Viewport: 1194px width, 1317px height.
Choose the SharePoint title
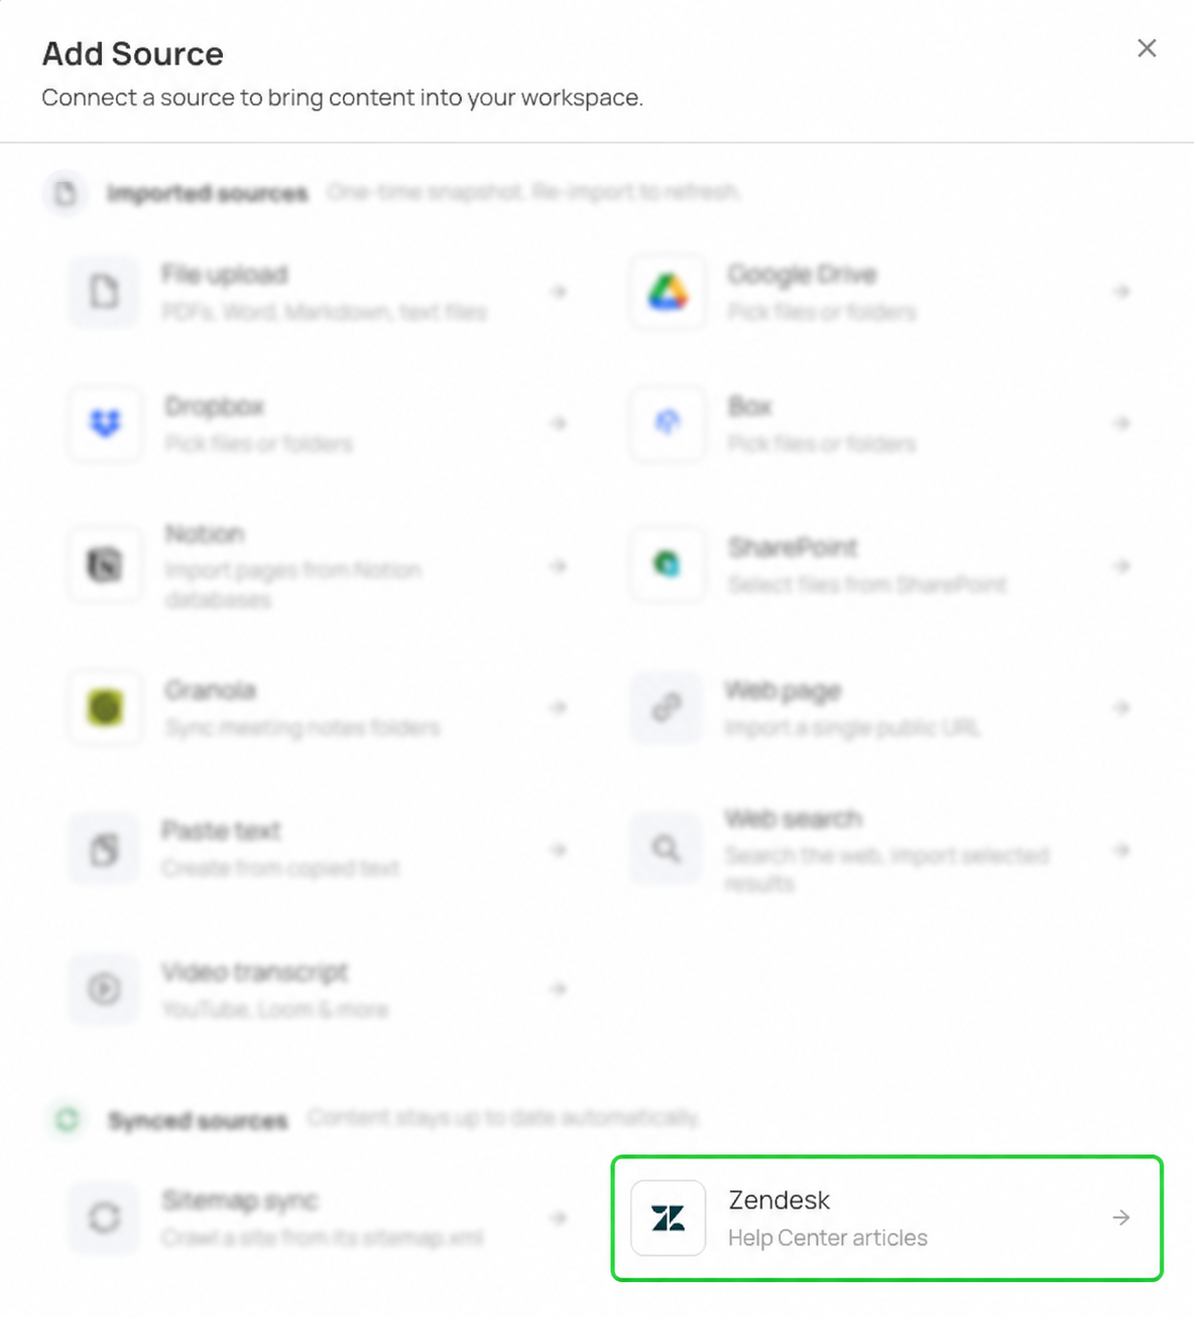tap(793, 547)
